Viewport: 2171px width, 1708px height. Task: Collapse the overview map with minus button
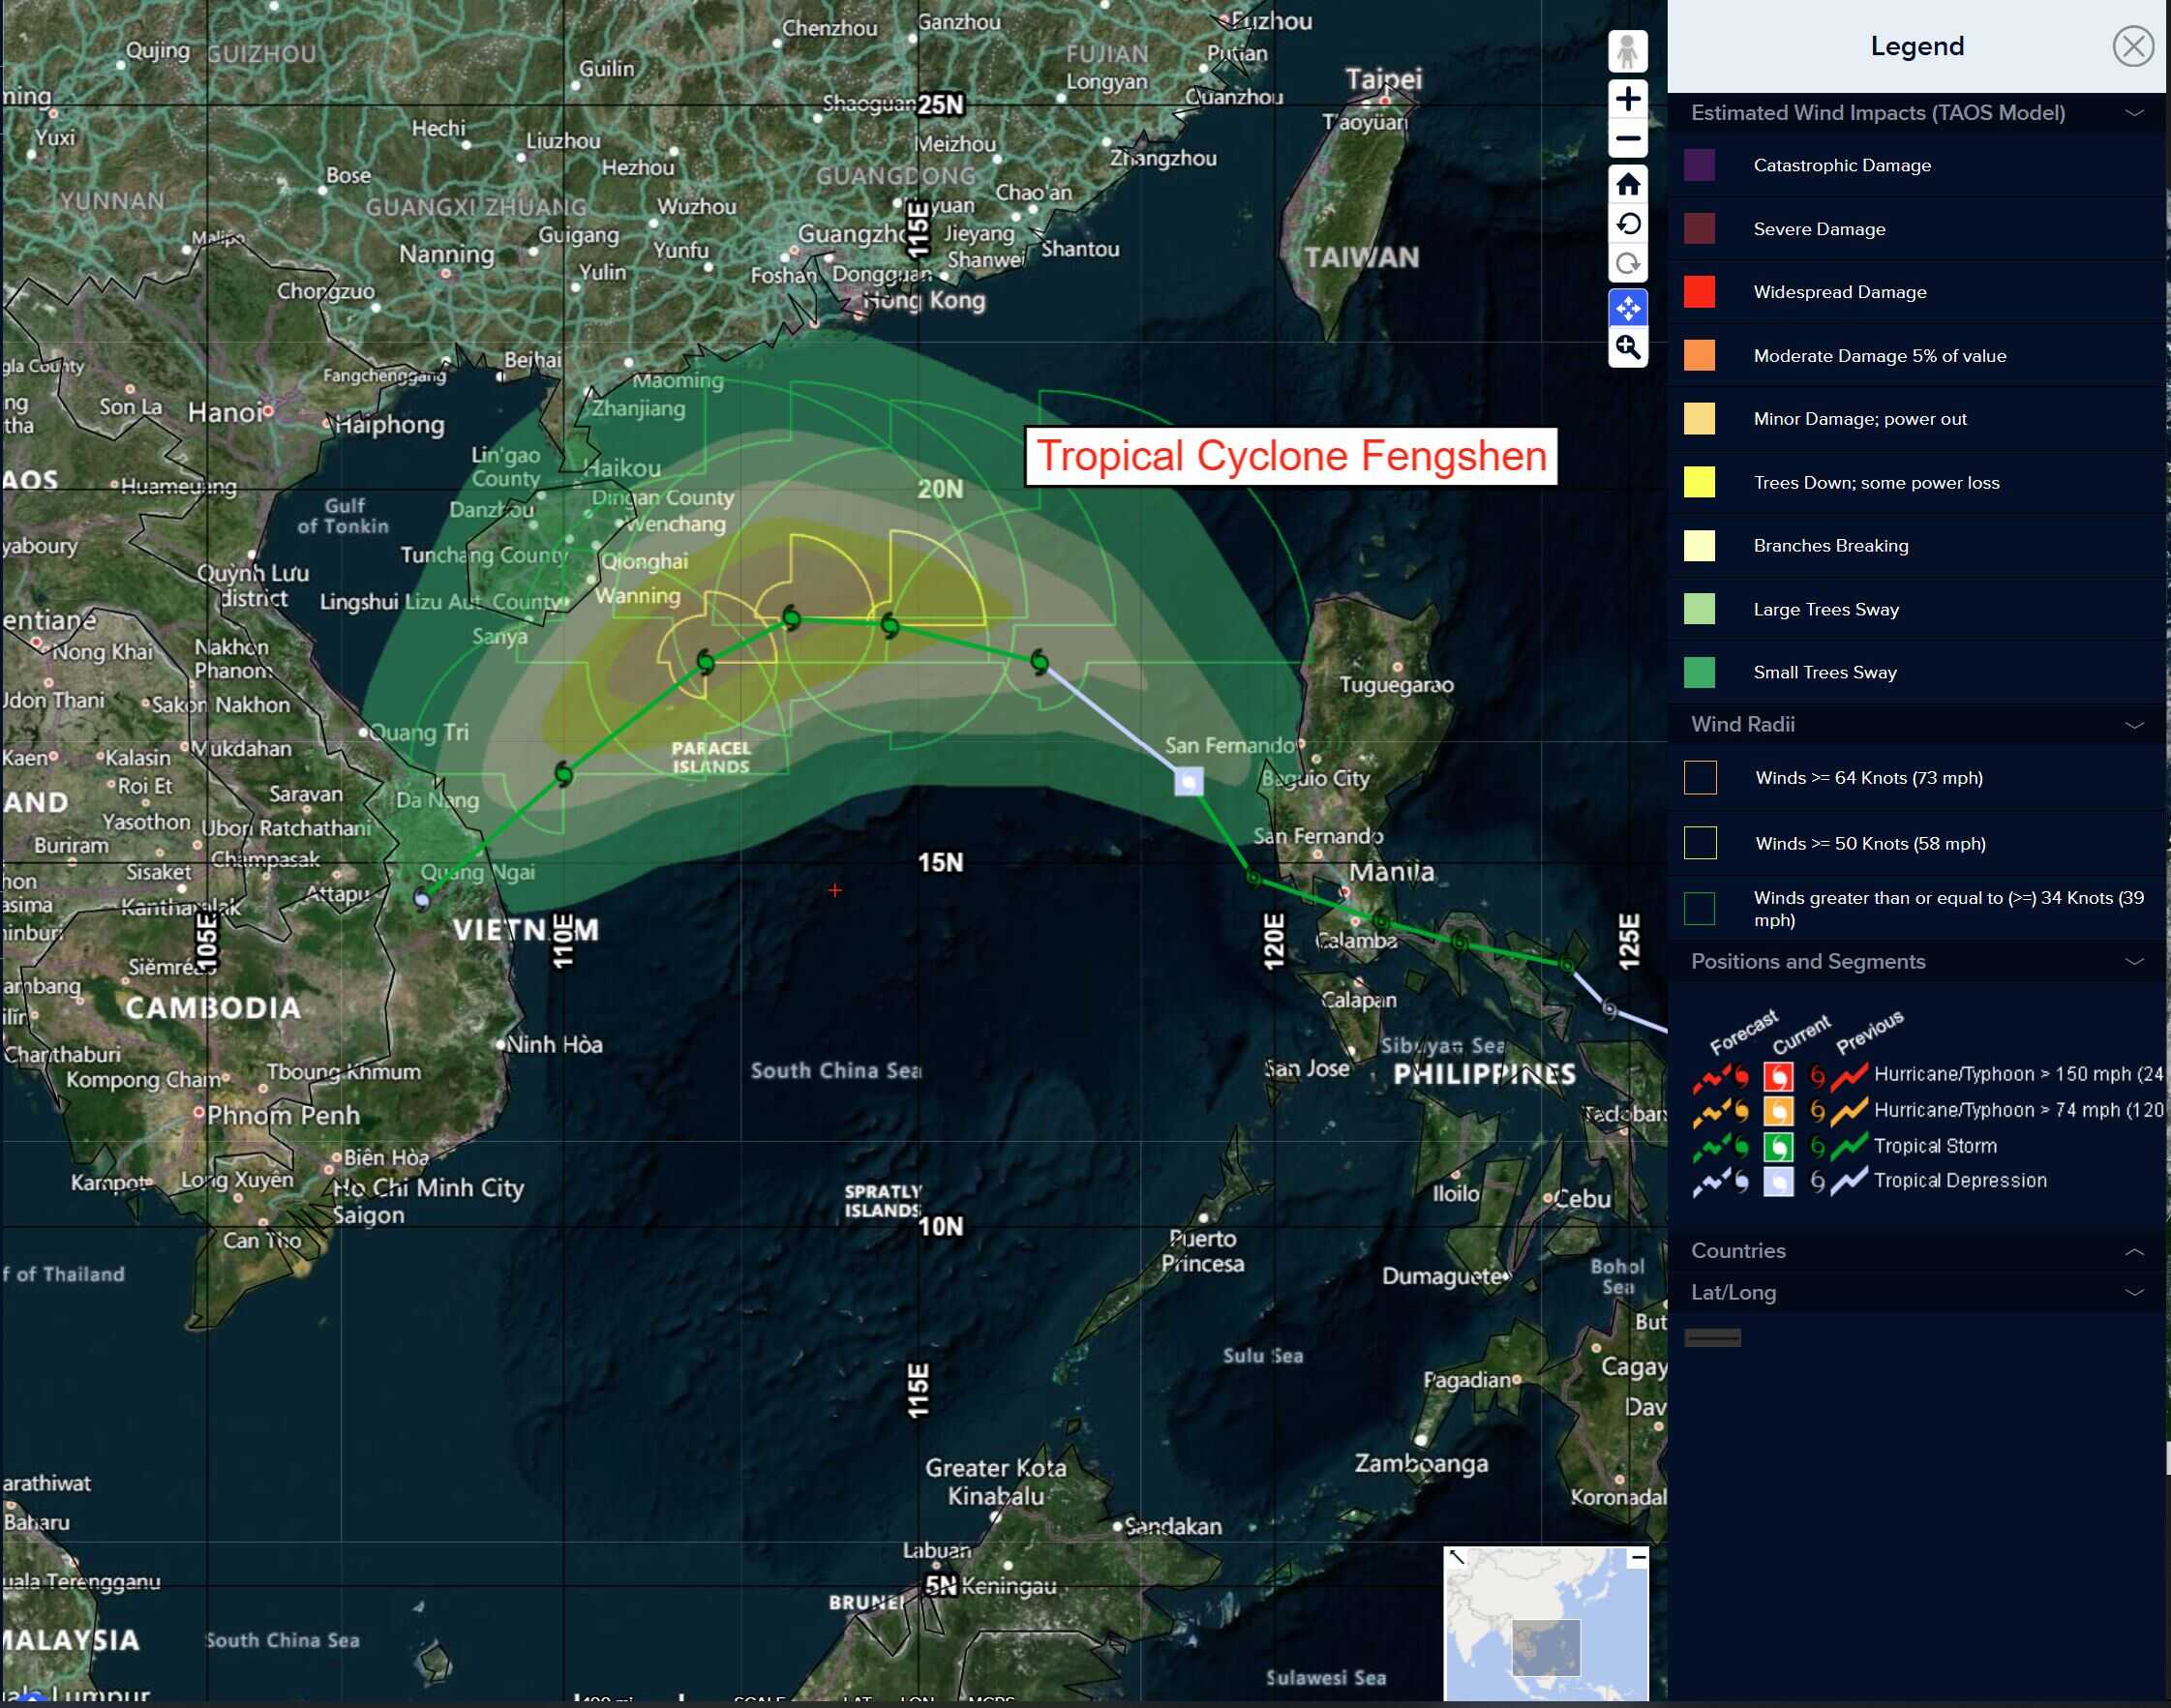pyautogui.click(x=1638, y=1558)
